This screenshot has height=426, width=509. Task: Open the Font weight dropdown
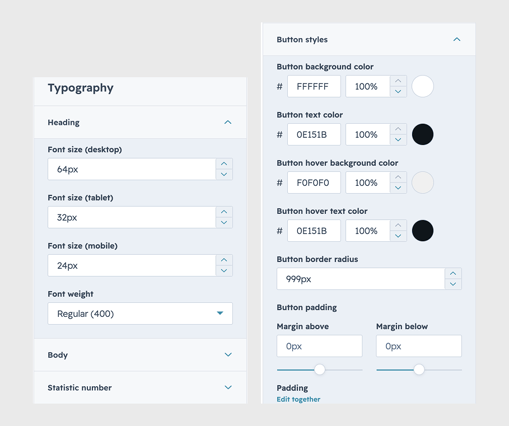point(140,313)
